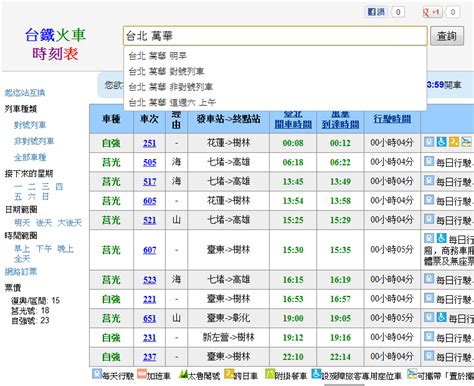Select suggestion 台北 萬華 明早

275,56
